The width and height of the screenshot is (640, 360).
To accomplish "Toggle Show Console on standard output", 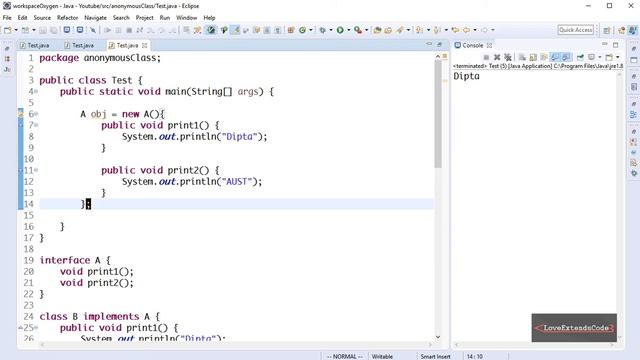I will [x=555, y=57].
